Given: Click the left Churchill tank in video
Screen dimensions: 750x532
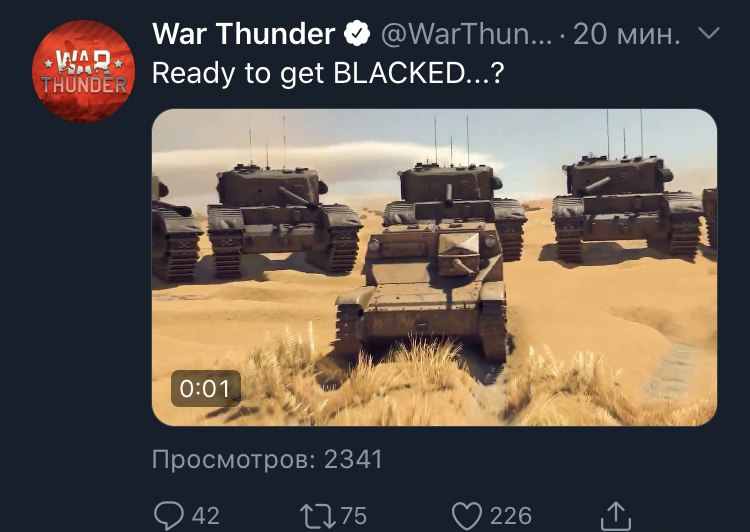Looking at the screenshot, I should coord(283,220).
